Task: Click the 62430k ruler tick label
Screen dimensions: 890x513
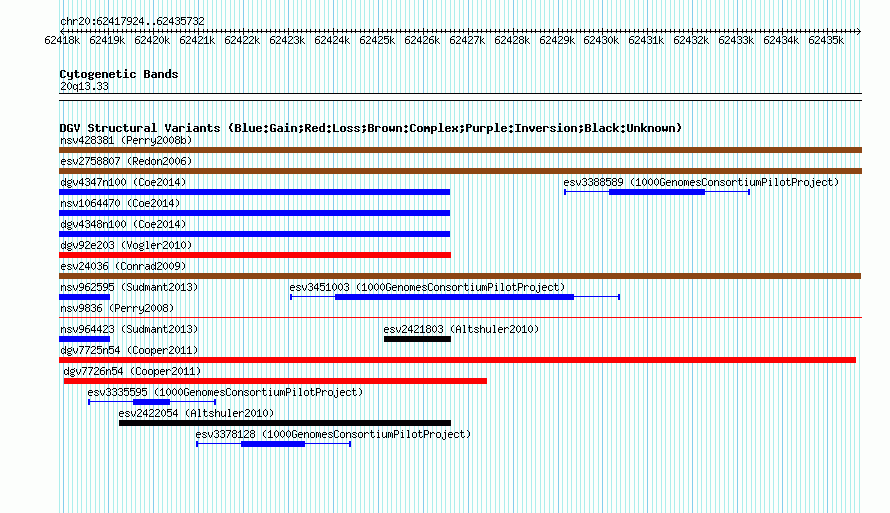Action: coord(601,40)
